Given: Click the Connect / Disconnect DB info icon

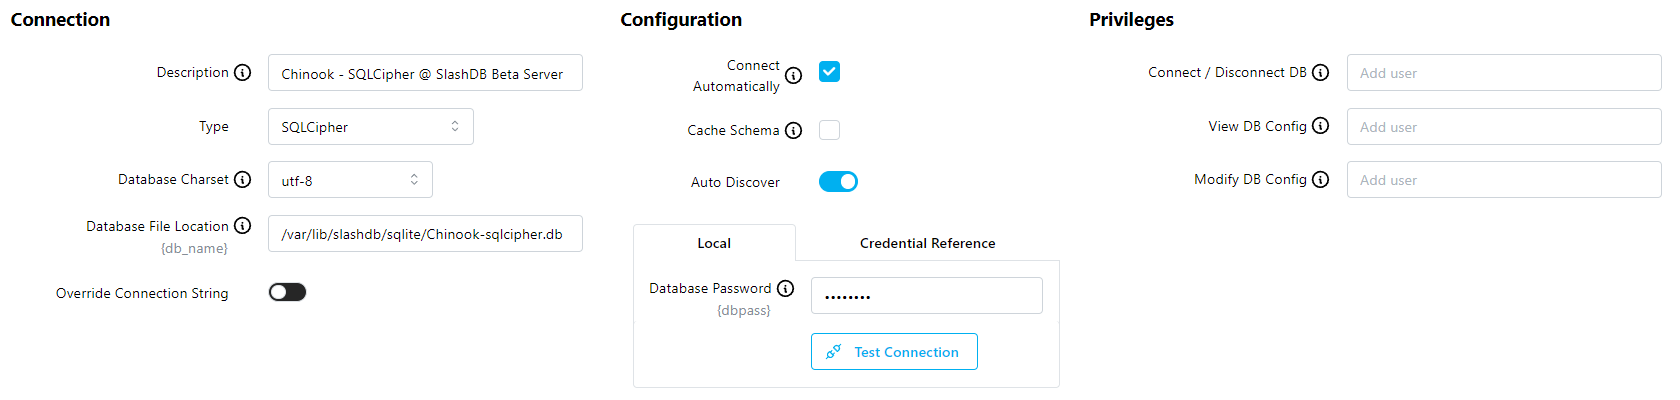Looking at the screenshot, I should click(x=1320, y=73).
